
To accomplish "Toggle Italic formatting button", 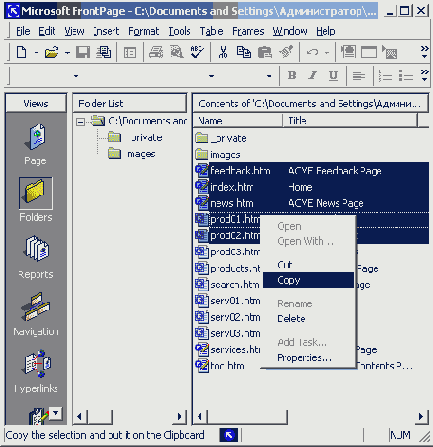I will (x=313, y=76).
